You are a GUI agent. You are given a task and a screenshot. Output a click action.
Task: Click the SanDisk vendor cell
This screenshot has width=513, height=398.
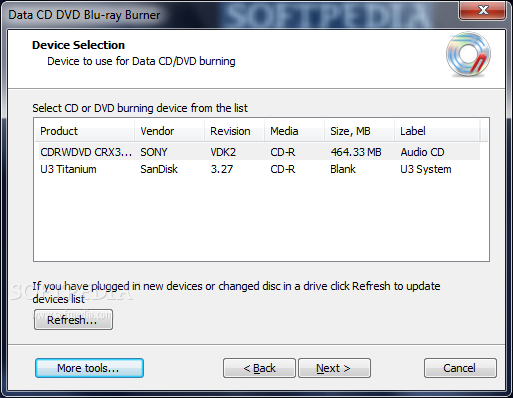point(159,169)
